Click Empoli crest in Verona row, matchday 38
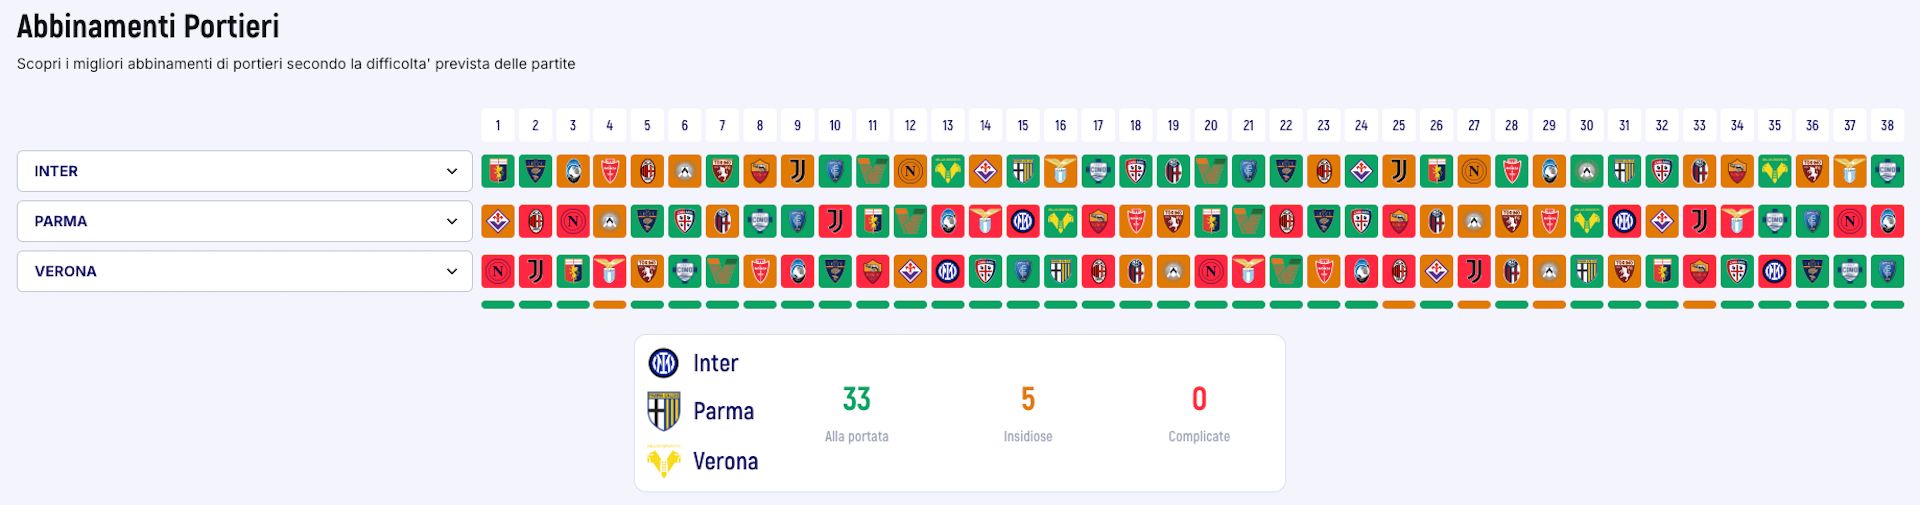The image size is (1920, 505). [1887, 271]
